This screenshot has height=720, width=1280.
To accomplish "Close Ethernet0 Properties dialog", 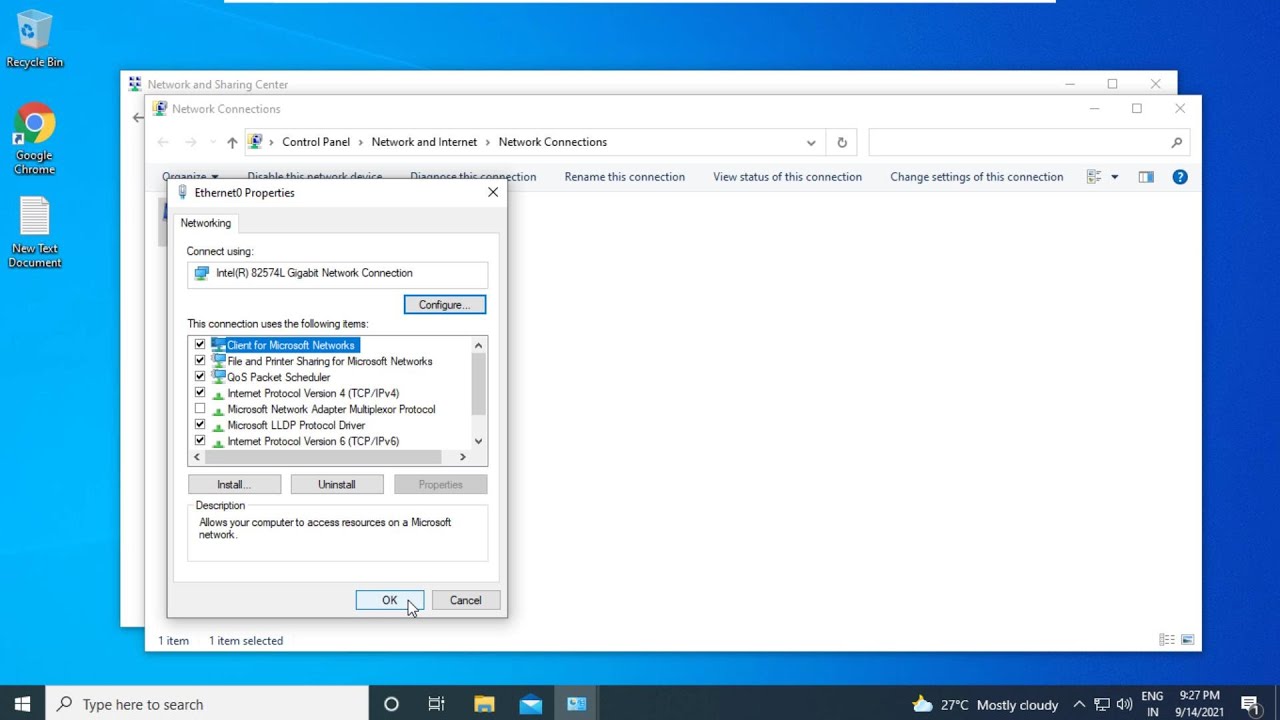I will 493,192.
